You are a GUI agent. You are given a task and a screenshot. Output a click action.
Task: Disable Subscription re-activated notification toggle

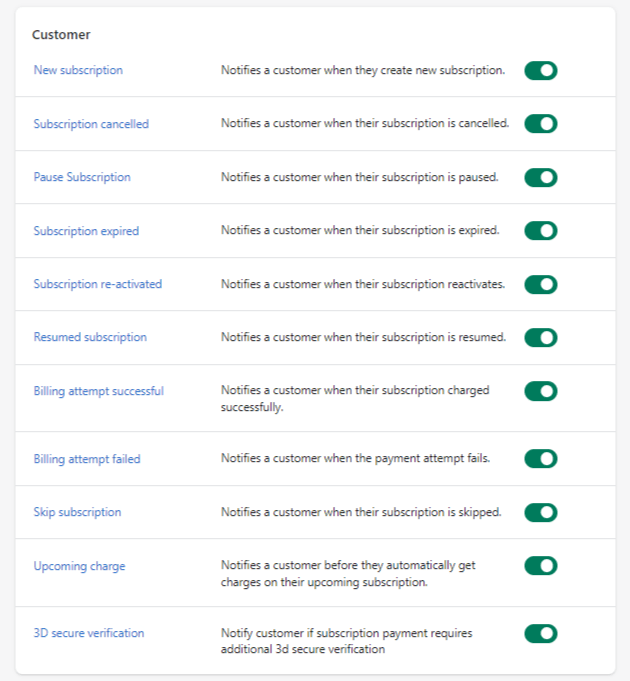[540, 284]
